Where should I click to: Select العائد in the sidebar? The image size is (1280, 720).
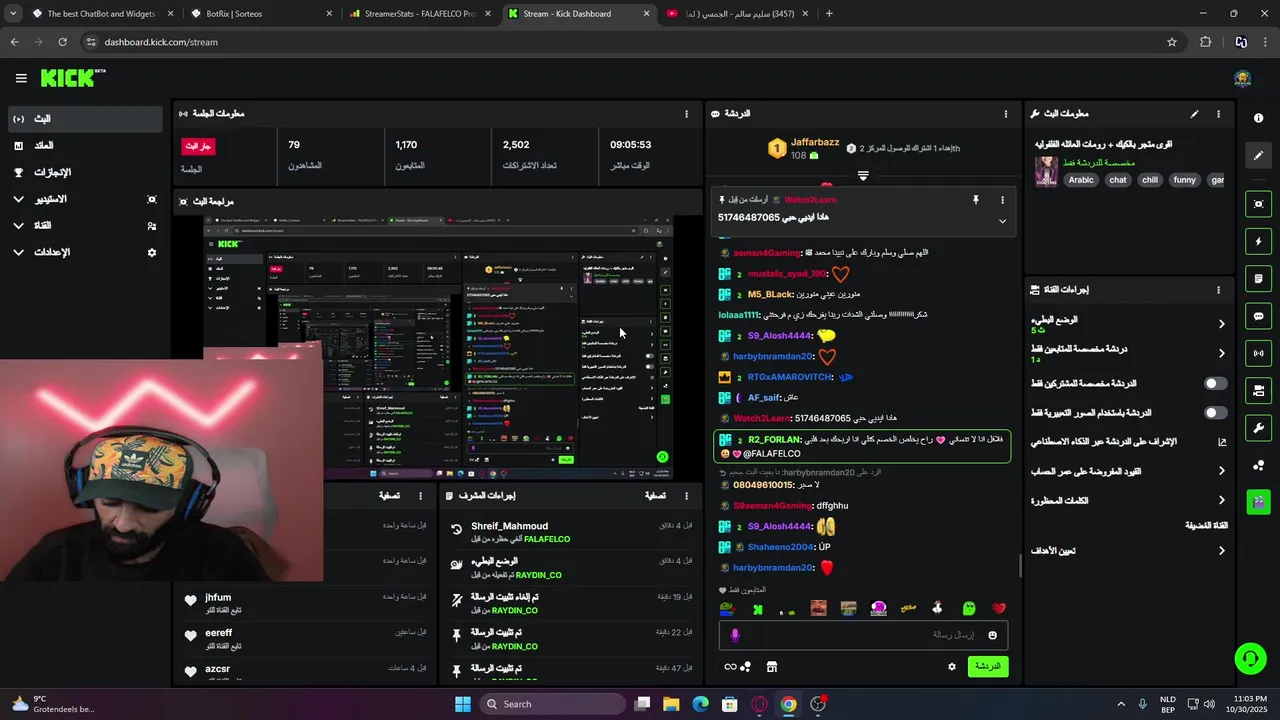click(84, 146)
